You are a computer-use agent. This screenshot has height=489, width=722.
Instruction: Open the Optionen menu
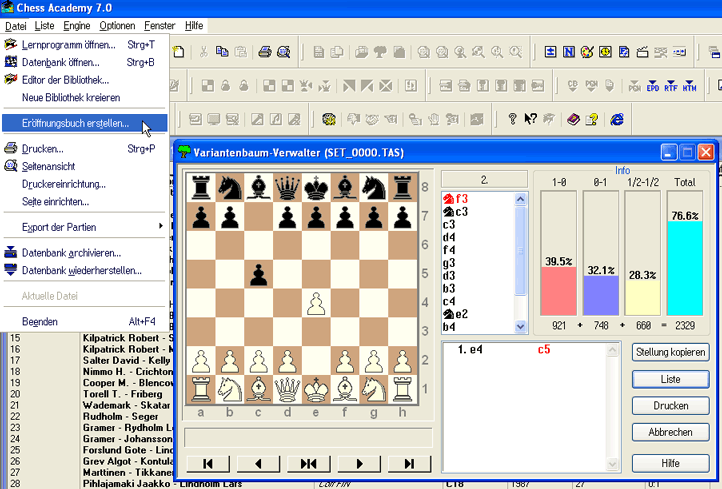click(117, 26)
